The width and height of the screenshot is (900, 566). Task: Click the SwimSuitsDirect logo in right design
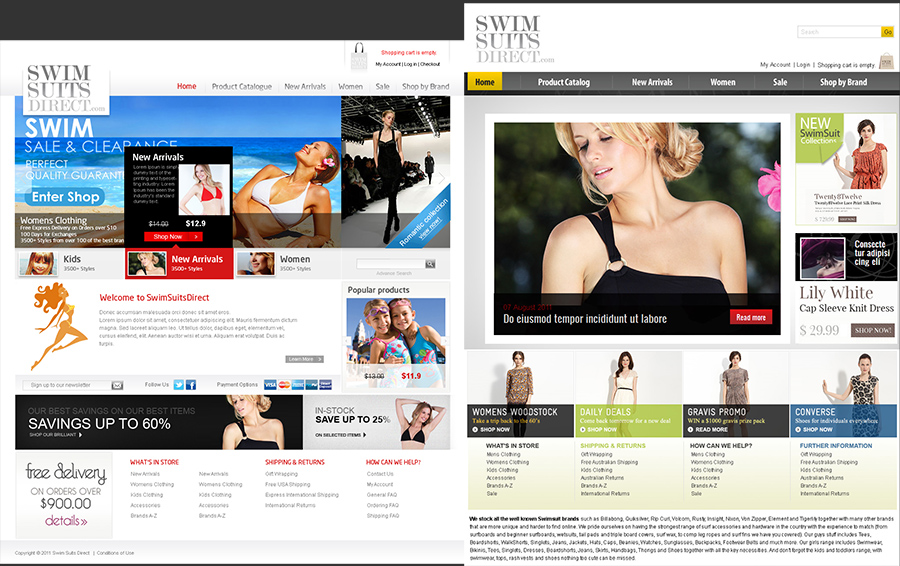514,39
